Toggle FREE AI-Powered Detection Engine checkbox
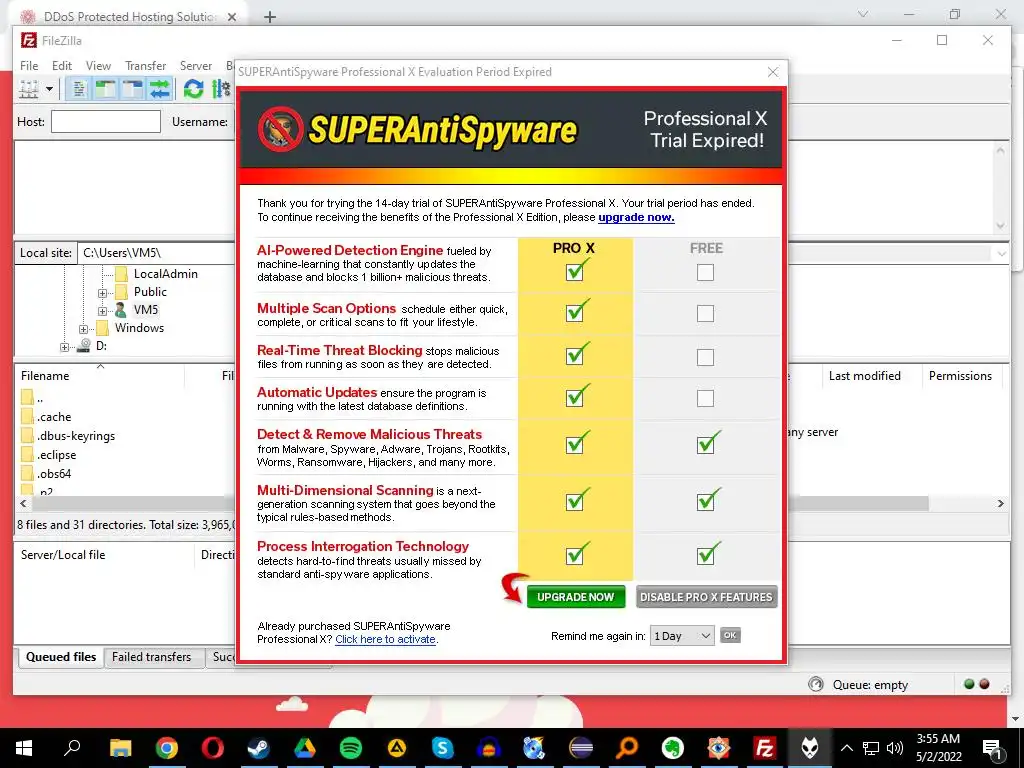 tap(705, 272)
